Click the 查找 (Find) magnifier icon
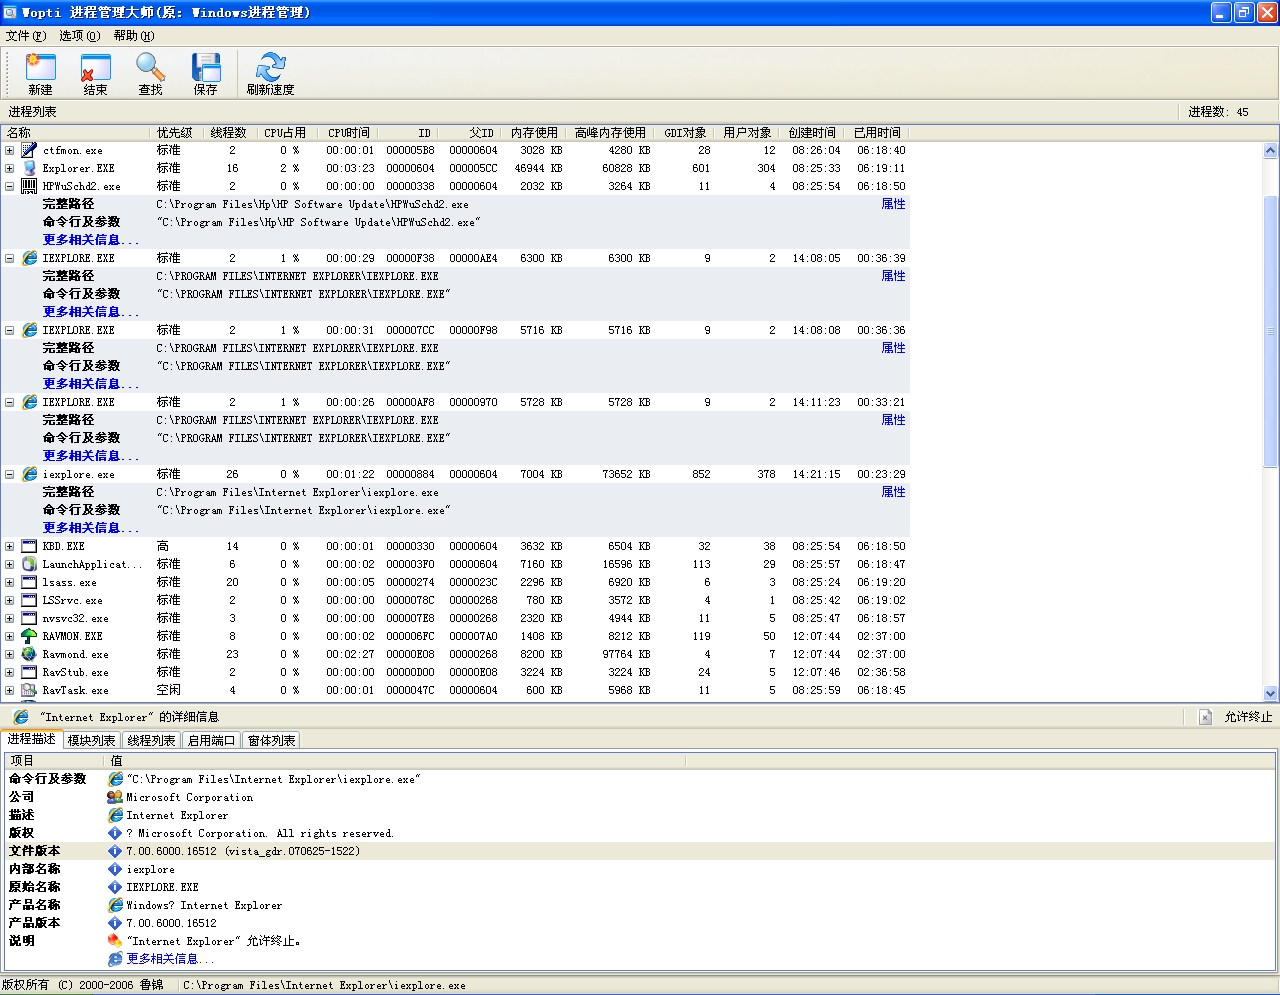Screen dimensions: 1280x995 [x=150, y=68]
